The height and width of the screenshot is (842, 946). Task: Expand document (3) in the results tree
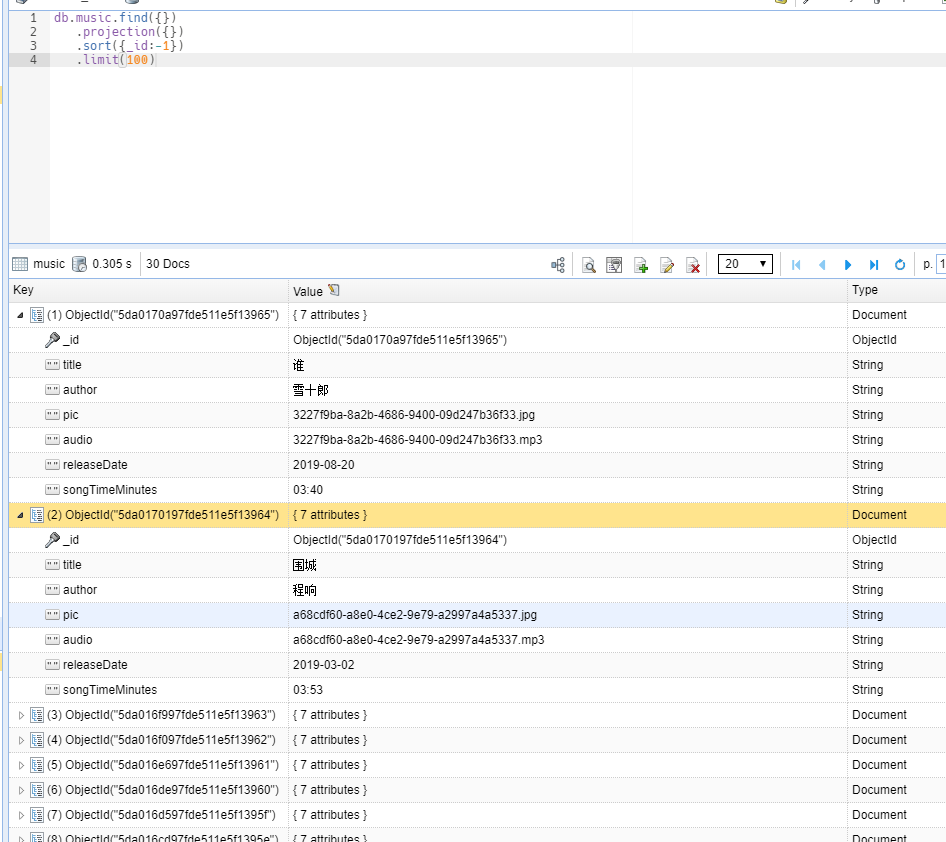click(x=22, y=715)
